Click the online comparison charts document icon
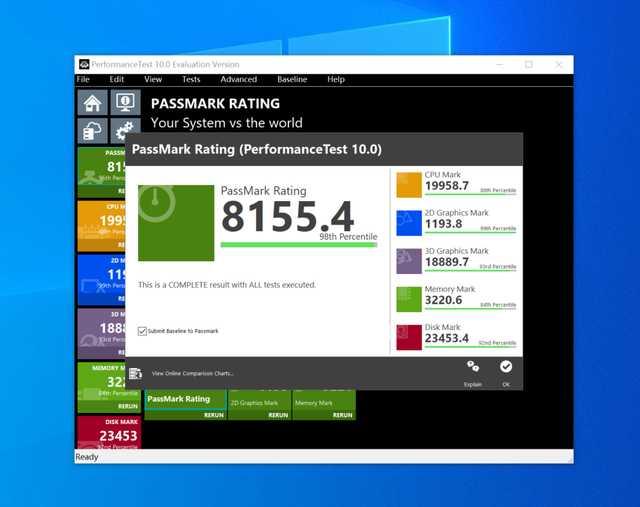This screenshot has height=507, width=640. [135, 373]
